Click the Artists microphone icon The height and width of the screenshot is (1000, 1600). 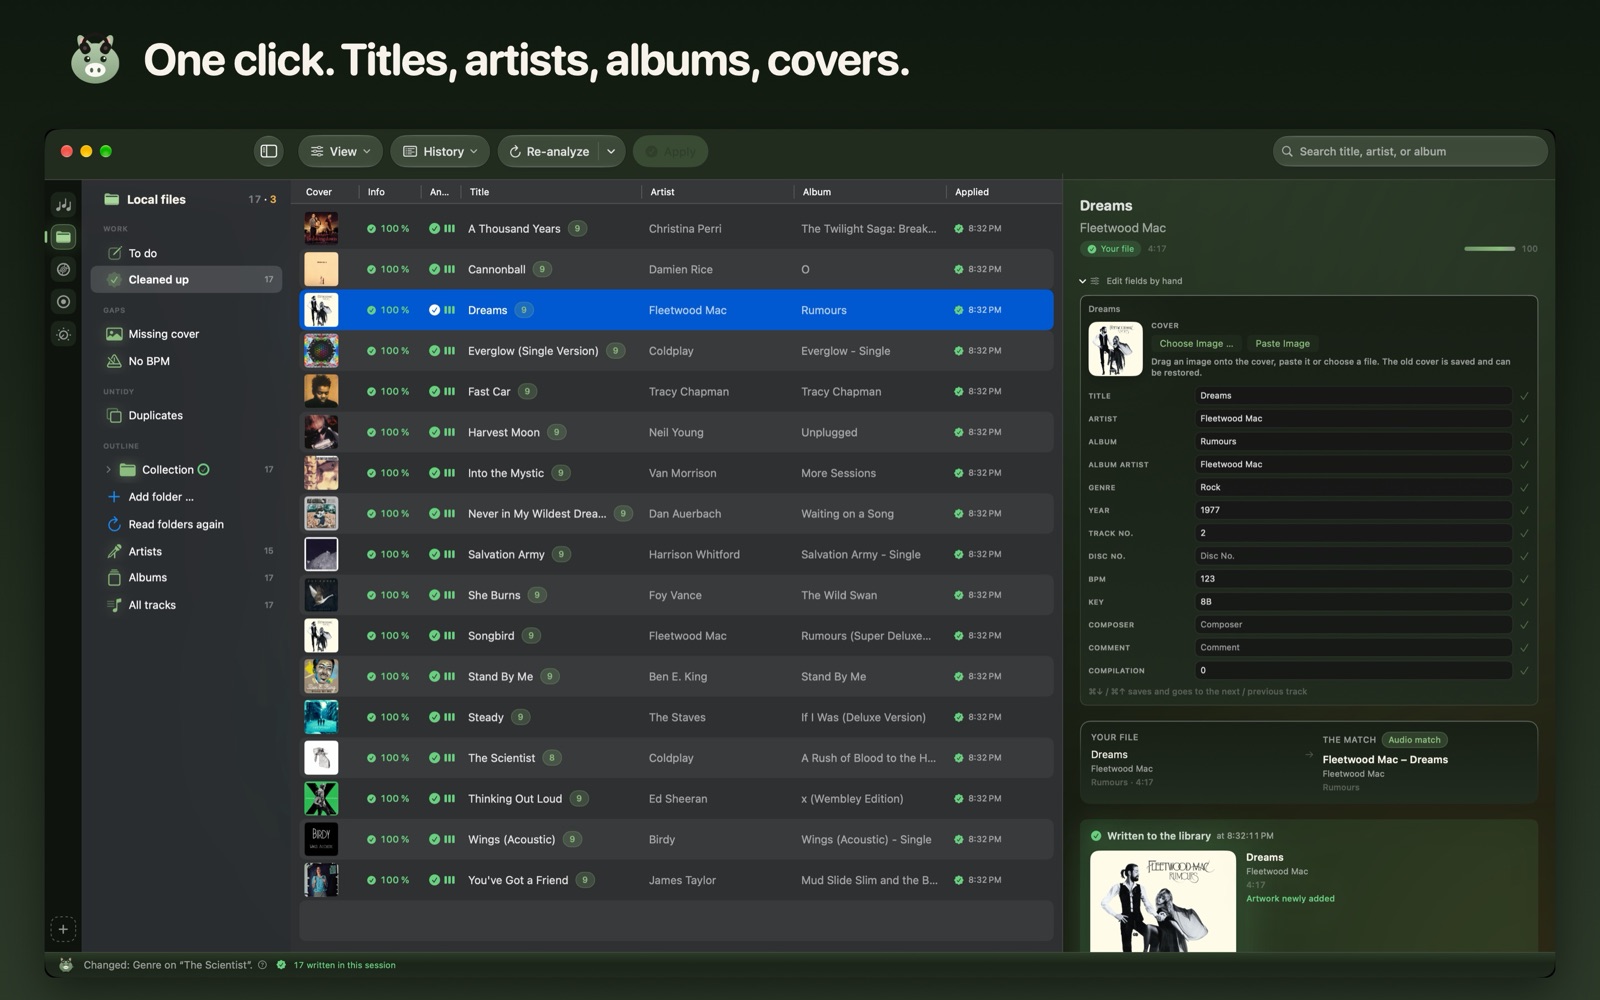coord(114,551)
